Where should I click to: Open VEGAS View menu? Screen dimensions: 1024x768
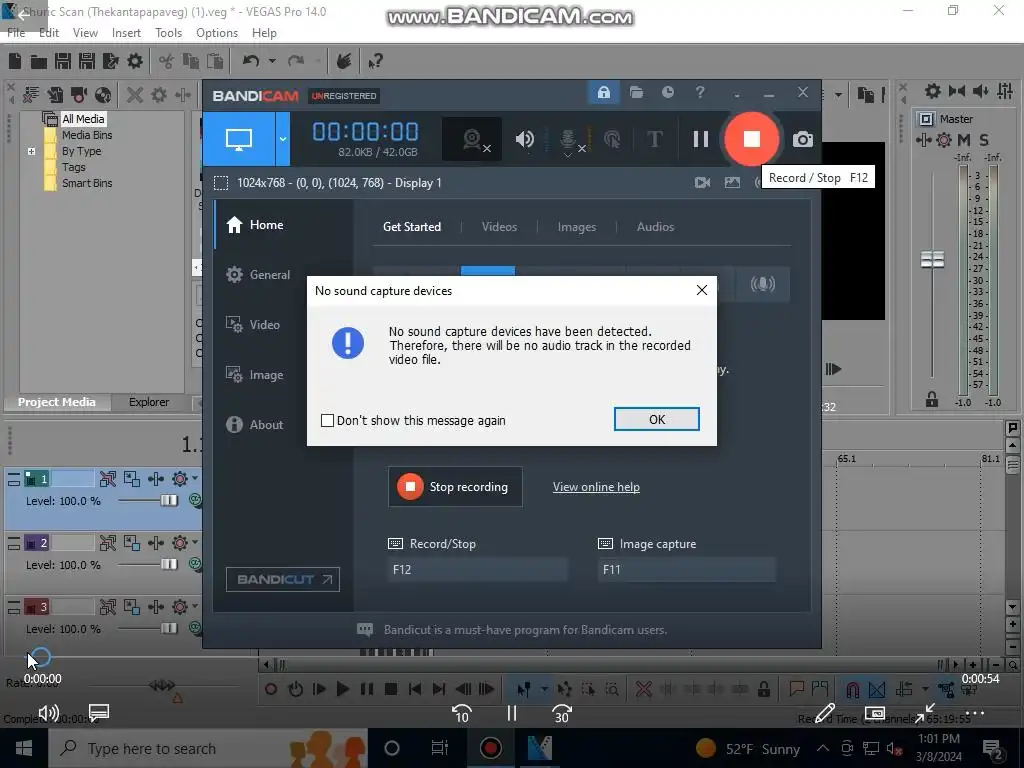click(x=85, y=33)
